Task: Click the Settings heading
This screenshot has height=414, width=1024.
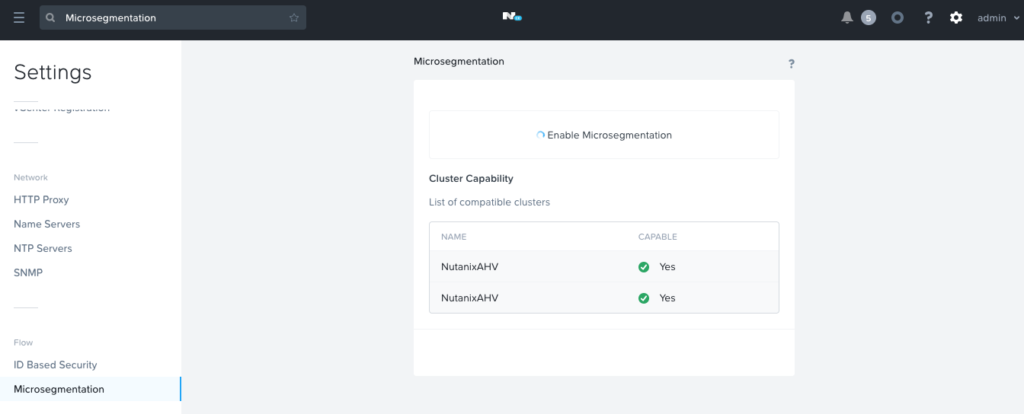Action: 53,72
